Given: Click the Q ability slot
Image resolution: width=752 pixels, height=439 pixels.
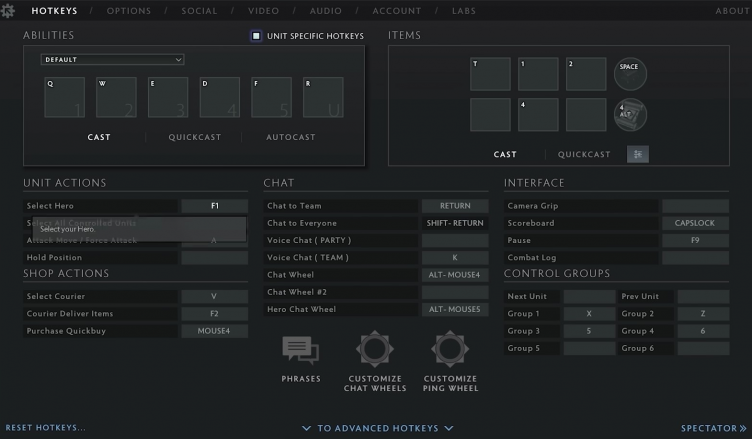Looking at the screenshot, I should [64, 97].
